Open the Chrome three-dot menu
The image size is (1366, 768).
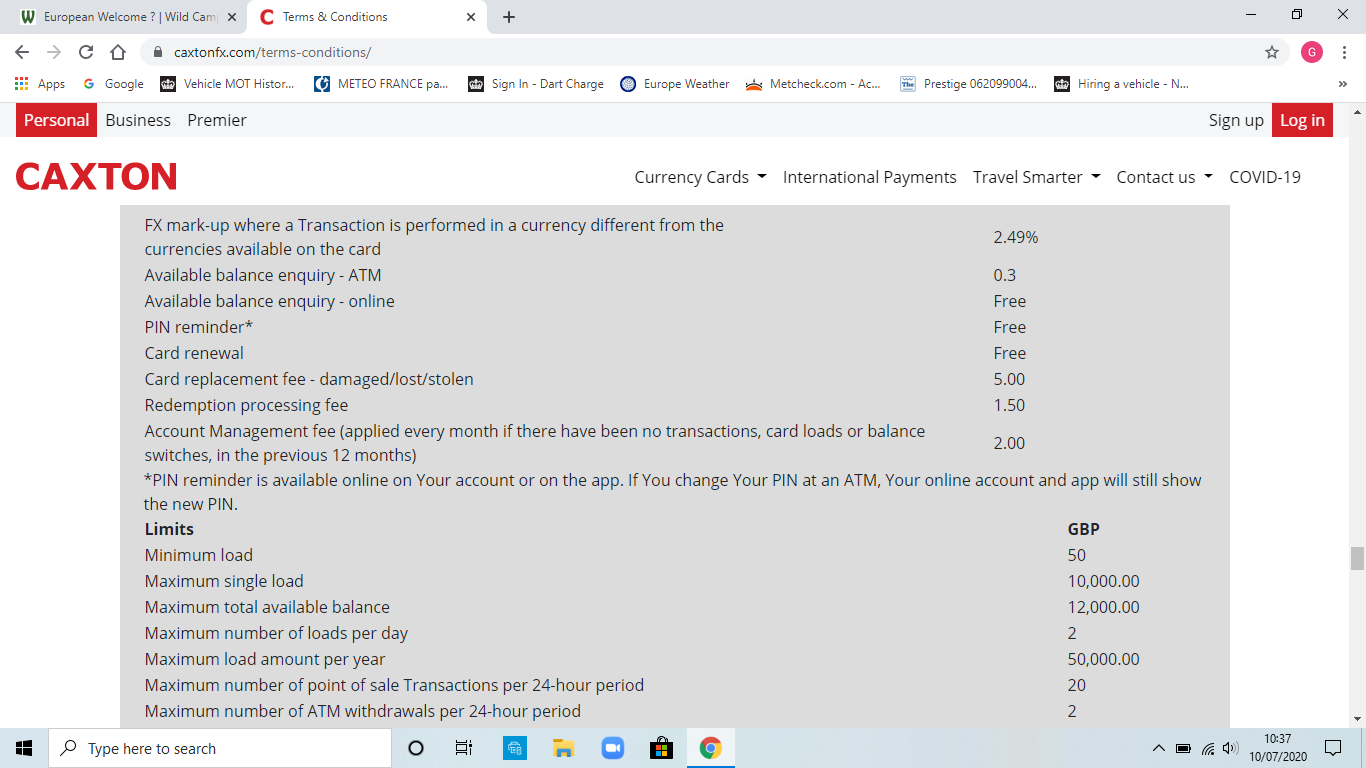pyautogui.click(x=1344, y=52)
